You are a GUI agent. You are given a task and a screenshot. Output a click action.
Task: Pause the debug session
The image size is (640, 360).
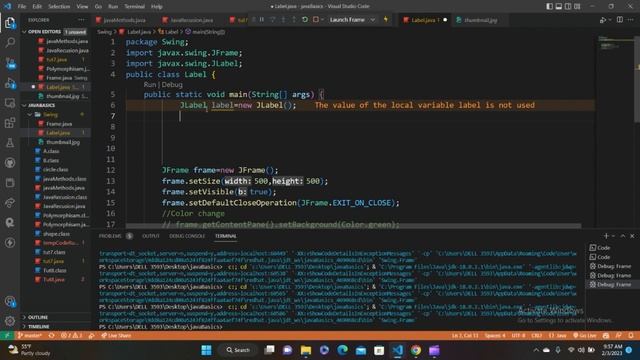[x=262, y=20]
